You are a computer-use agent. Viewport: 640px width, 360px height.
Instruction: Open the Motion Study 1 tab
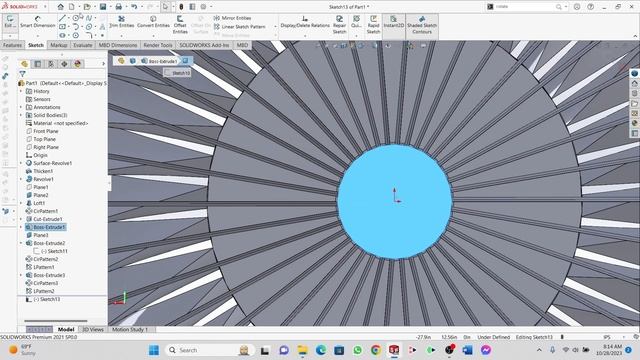point(130,329)
